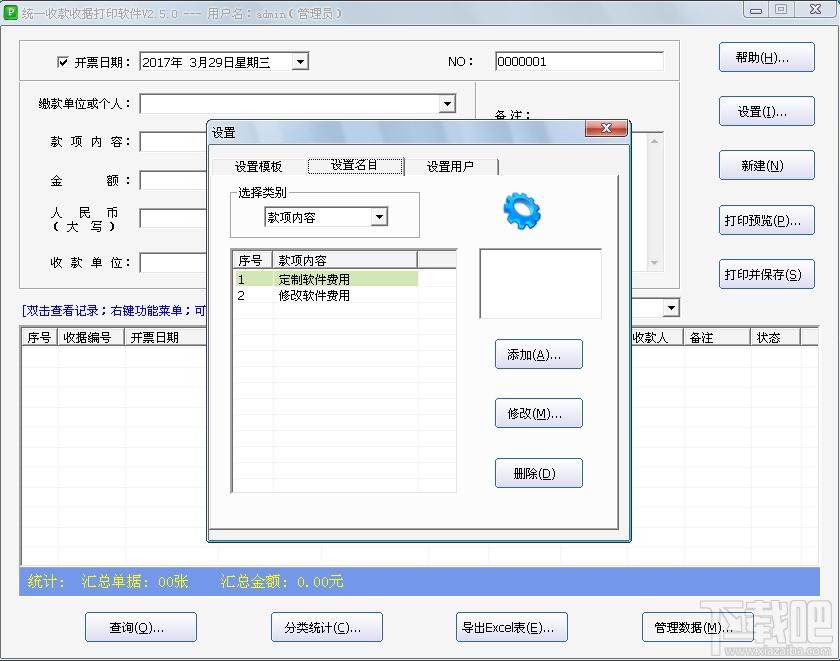
Task: Click the empty text box below gear icon
Action: click(x=541, y=283)
